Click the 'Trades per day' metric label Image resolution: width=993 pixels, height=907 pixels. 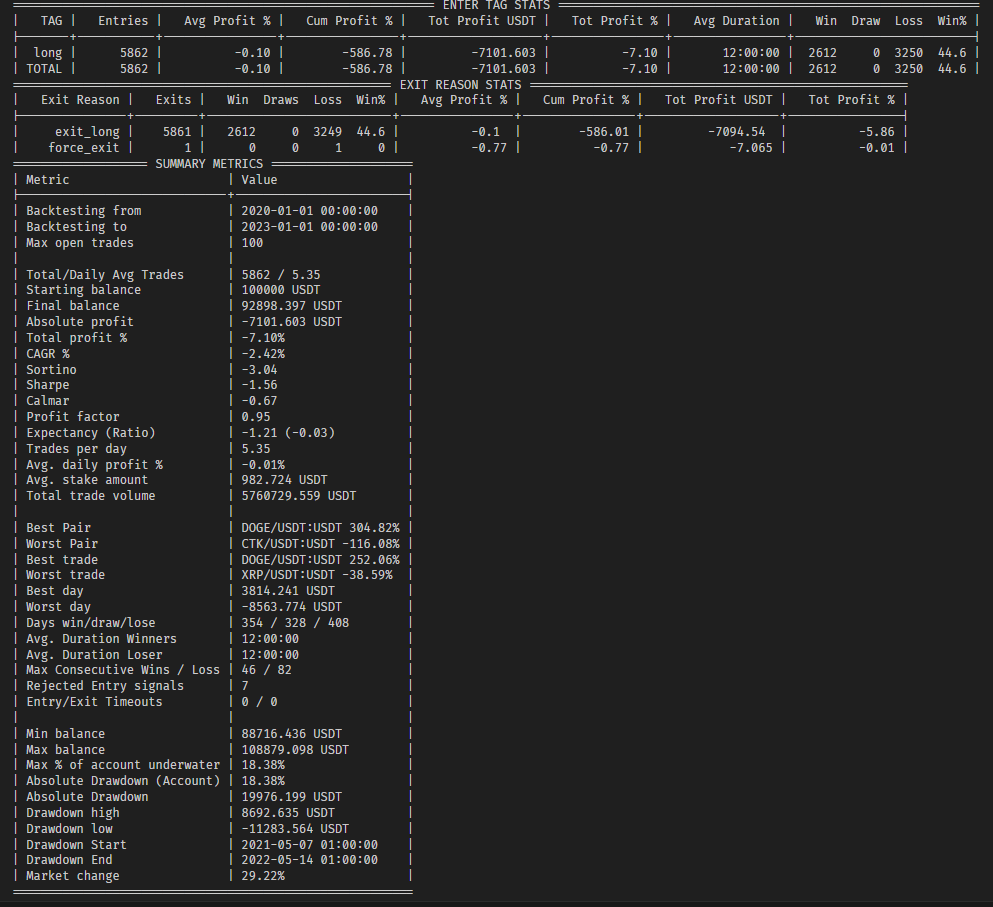tap(76, 448)
